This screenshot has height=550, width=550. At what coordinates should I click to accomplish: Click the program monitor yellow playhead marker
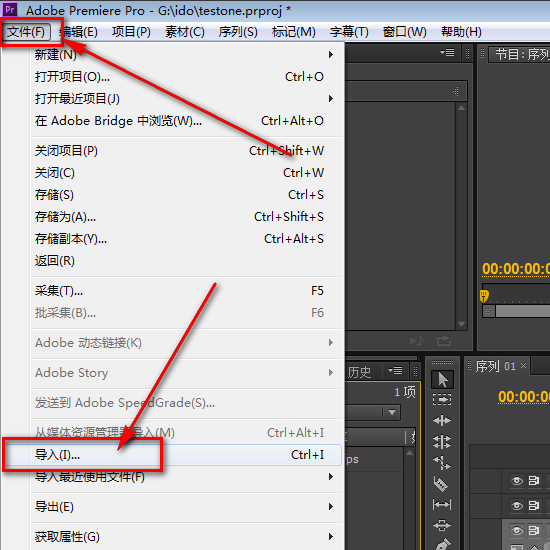pos(484,296)
